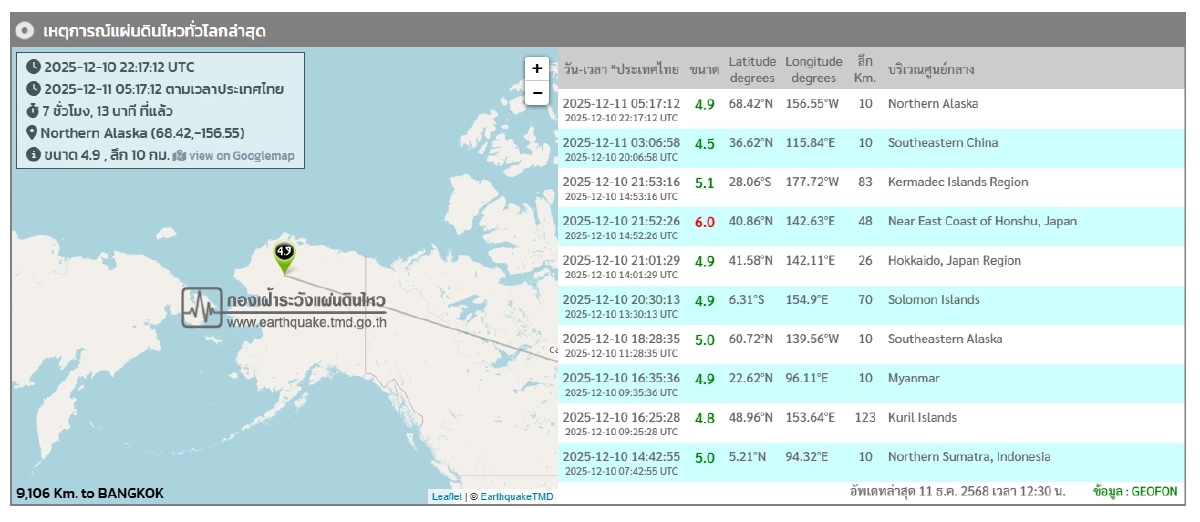Select the Solomon Islands earthquake row
1200x522 pixels.
coord(933,300)
